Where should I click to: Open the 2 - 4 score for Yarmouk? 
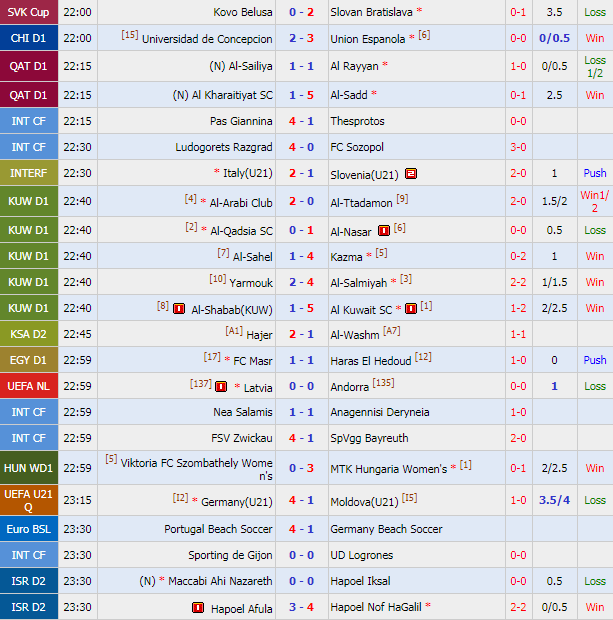click(301, 282)
